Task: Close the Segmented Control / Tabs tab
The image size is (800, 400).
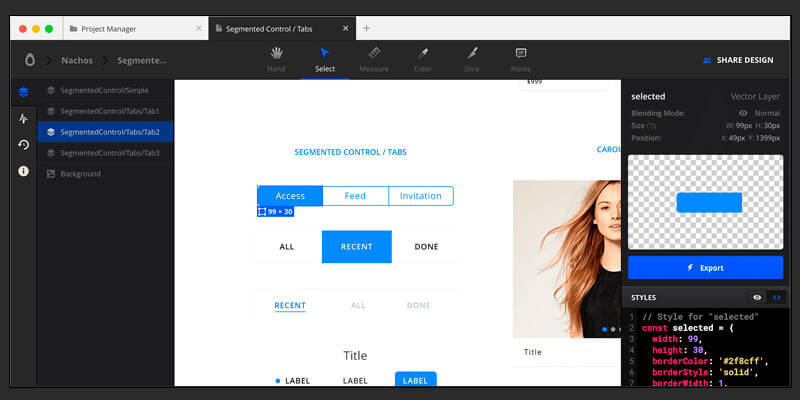Action: (x=342, y=28)
